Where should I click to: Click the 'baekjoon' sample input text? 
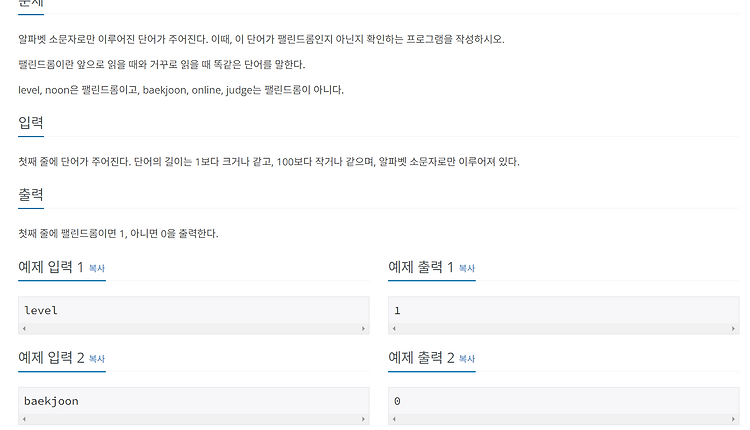[x=51, y=401]
